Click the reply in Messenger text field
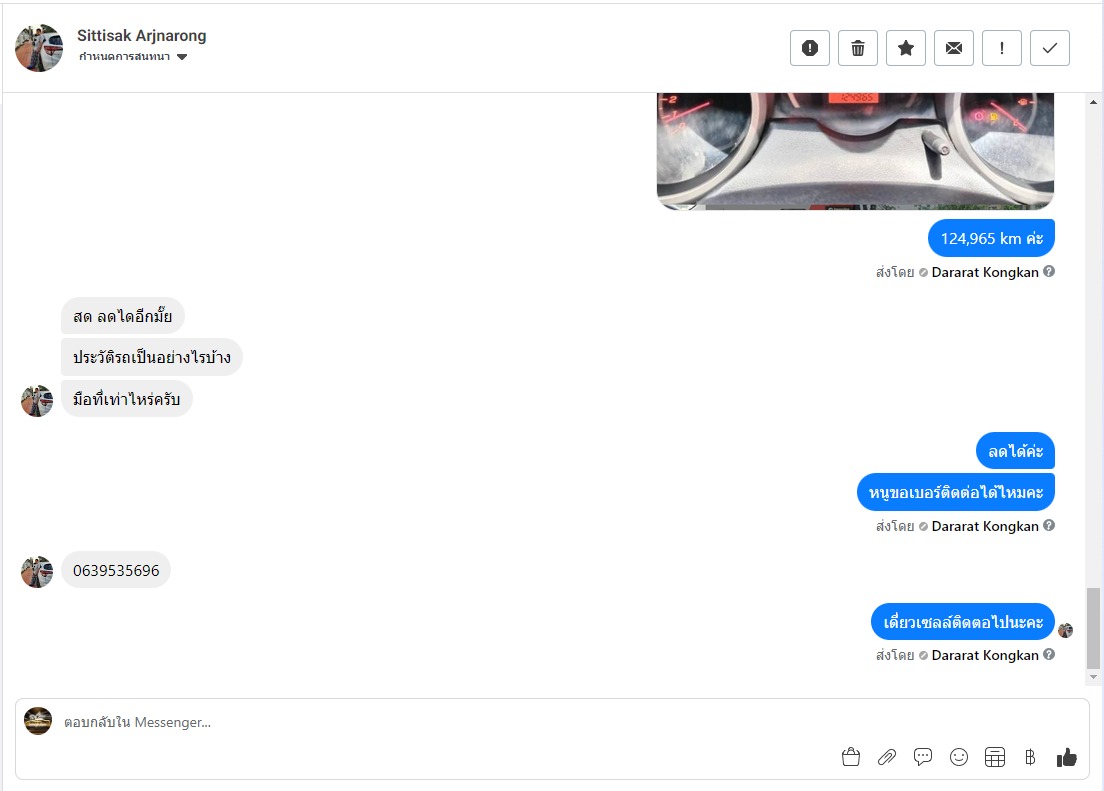Screen dimensions: 1104x791 pyautogui.click(x=451, y=722)
